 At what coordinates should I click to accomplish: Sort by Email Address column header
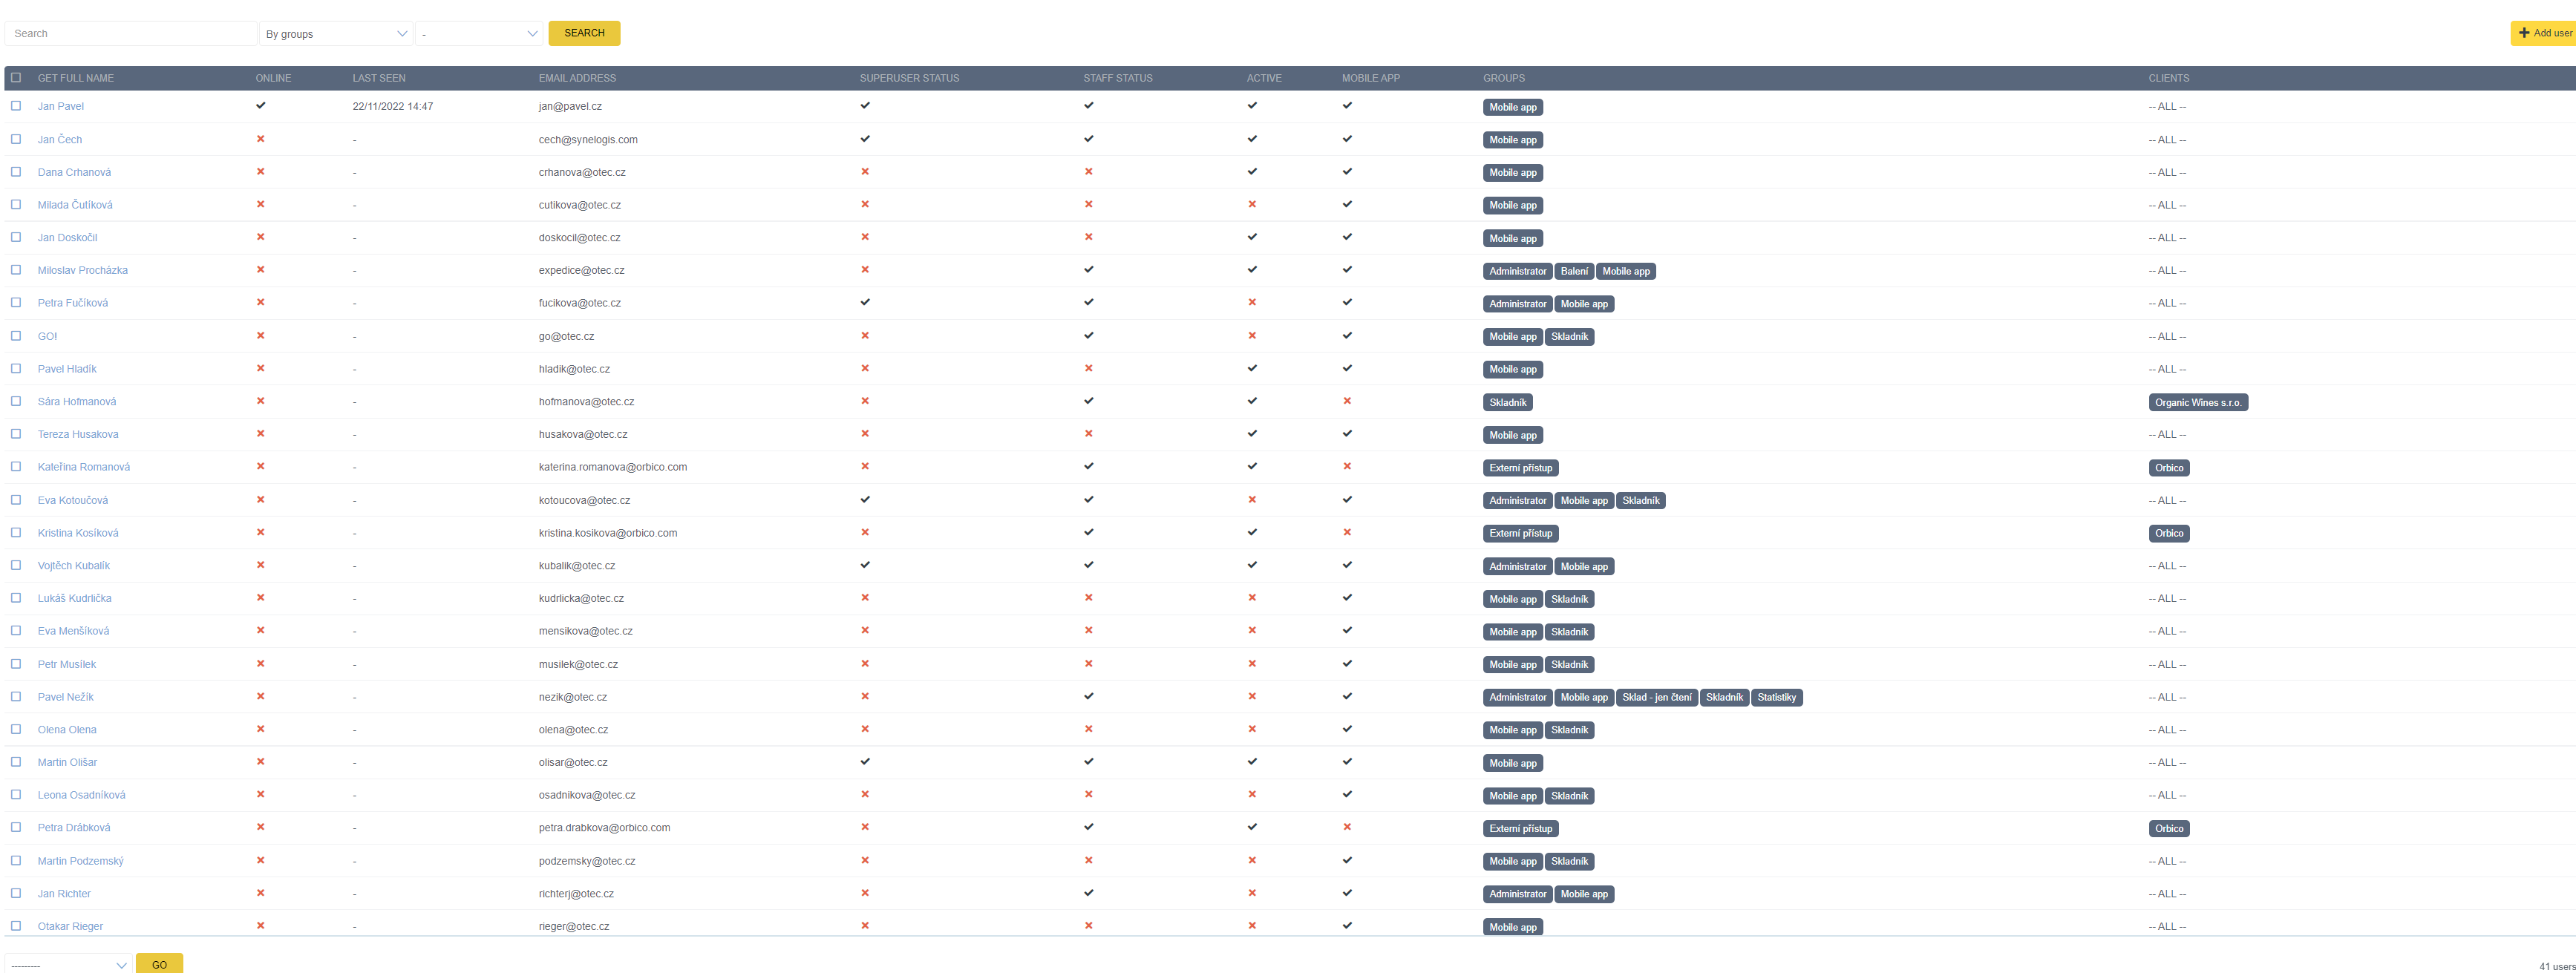(577, 78)
